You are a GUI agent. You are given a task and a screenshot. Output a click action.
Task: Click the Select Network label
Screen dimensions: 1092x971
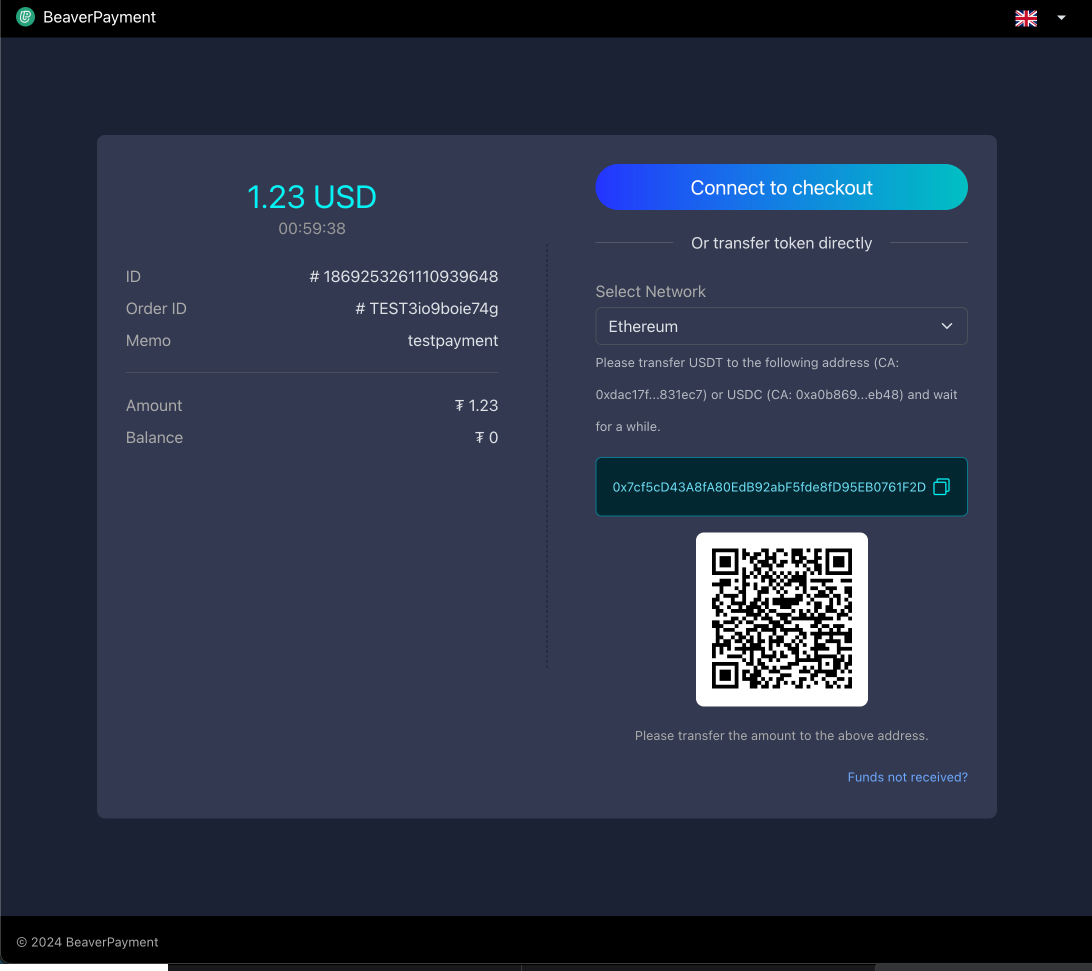coord(650,292)
